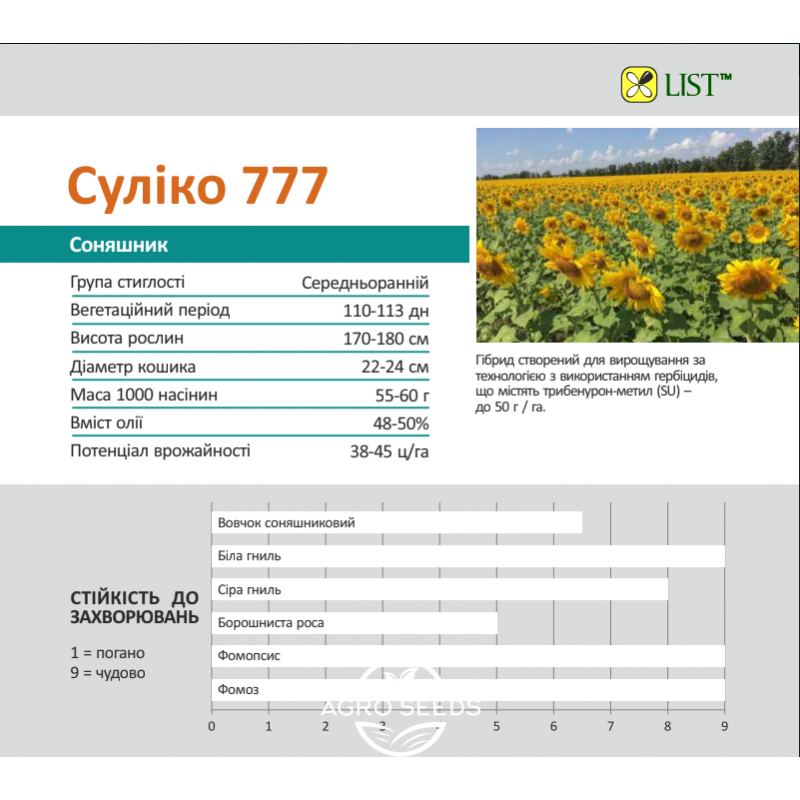This screenshot has height=800, width=800.
Task: Select the '170-180 см' value
Action: [386, 339]
